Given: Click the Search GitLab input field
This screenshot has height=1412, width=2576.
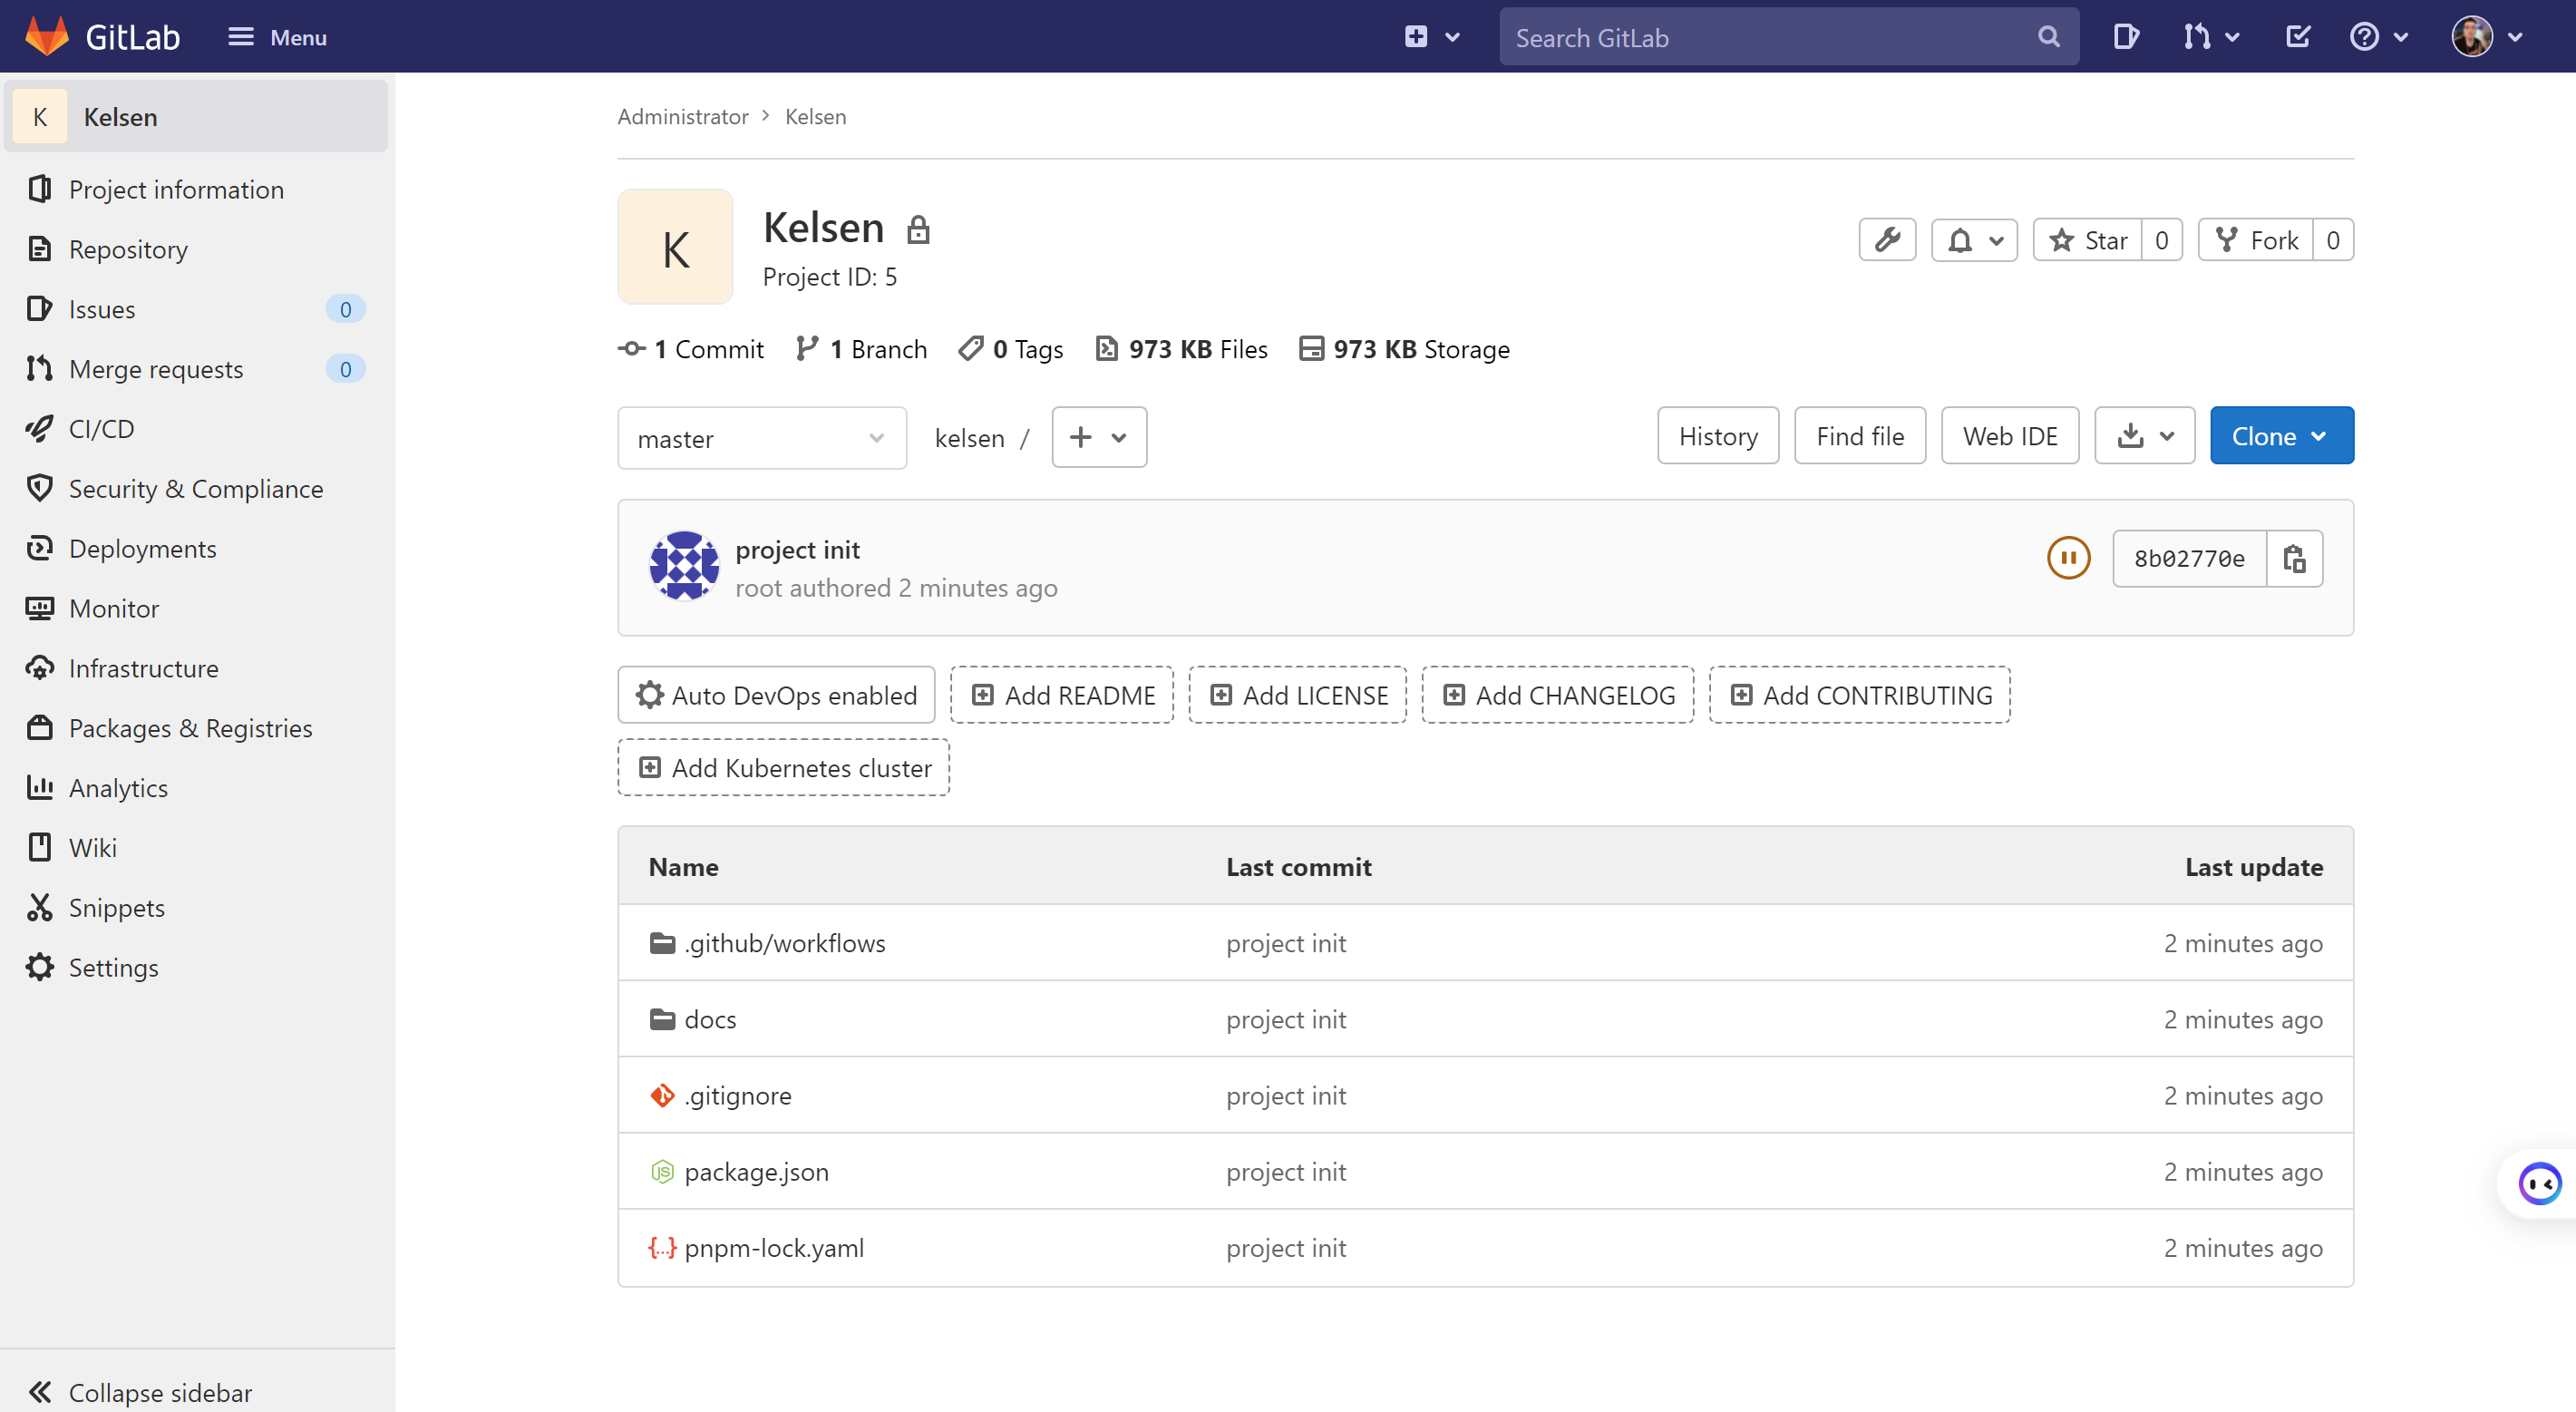Looking at the screenshot, I should [x=1770, y=37].
